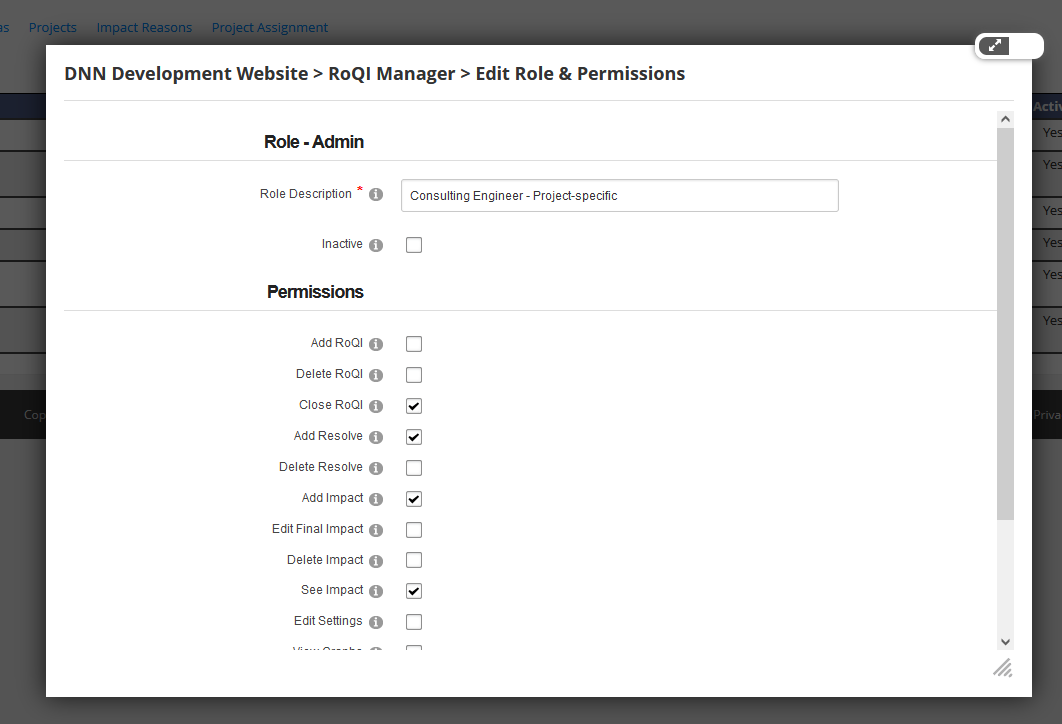Uncheck the Close RoQI permission
This screenshot has height=724, width=1062.
click(x=414, y=406)
